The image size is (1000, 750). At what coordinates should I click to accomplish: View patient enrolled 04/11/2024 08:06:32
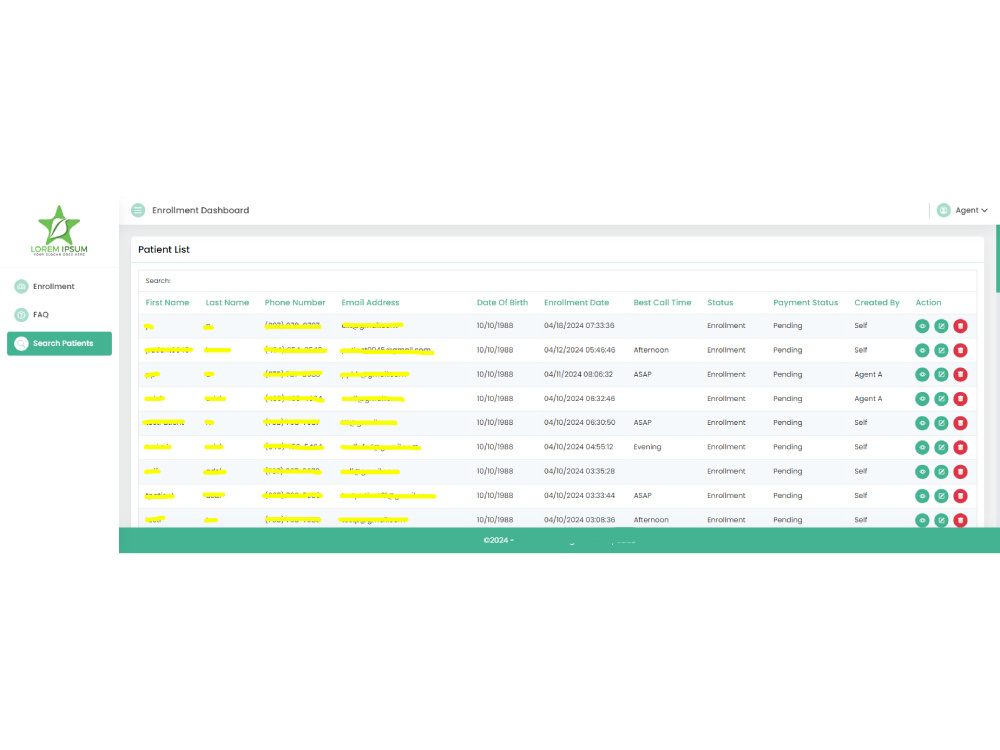[922, 374]
